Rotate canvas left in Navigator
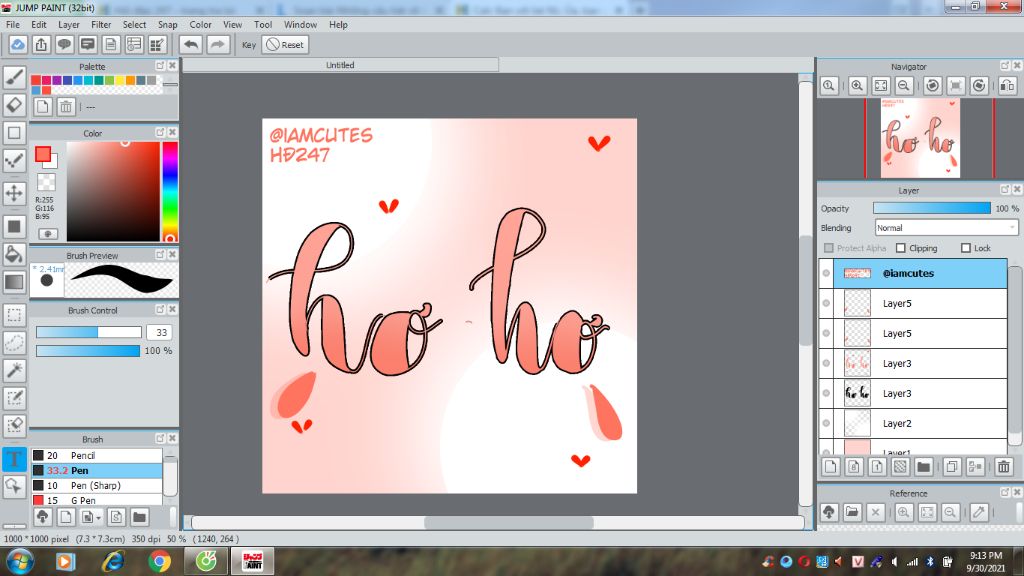This screenshot has width=1024, height=576. [932, 86]
